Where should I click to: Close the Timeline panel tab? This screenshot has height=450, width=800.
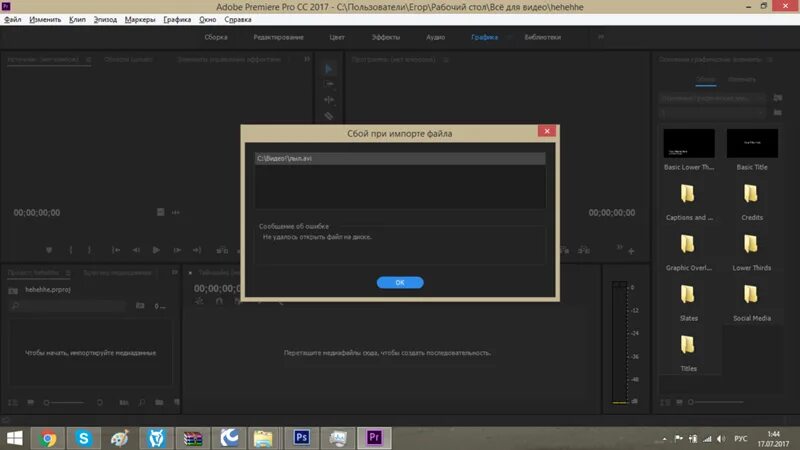click(x=190, y=273)
